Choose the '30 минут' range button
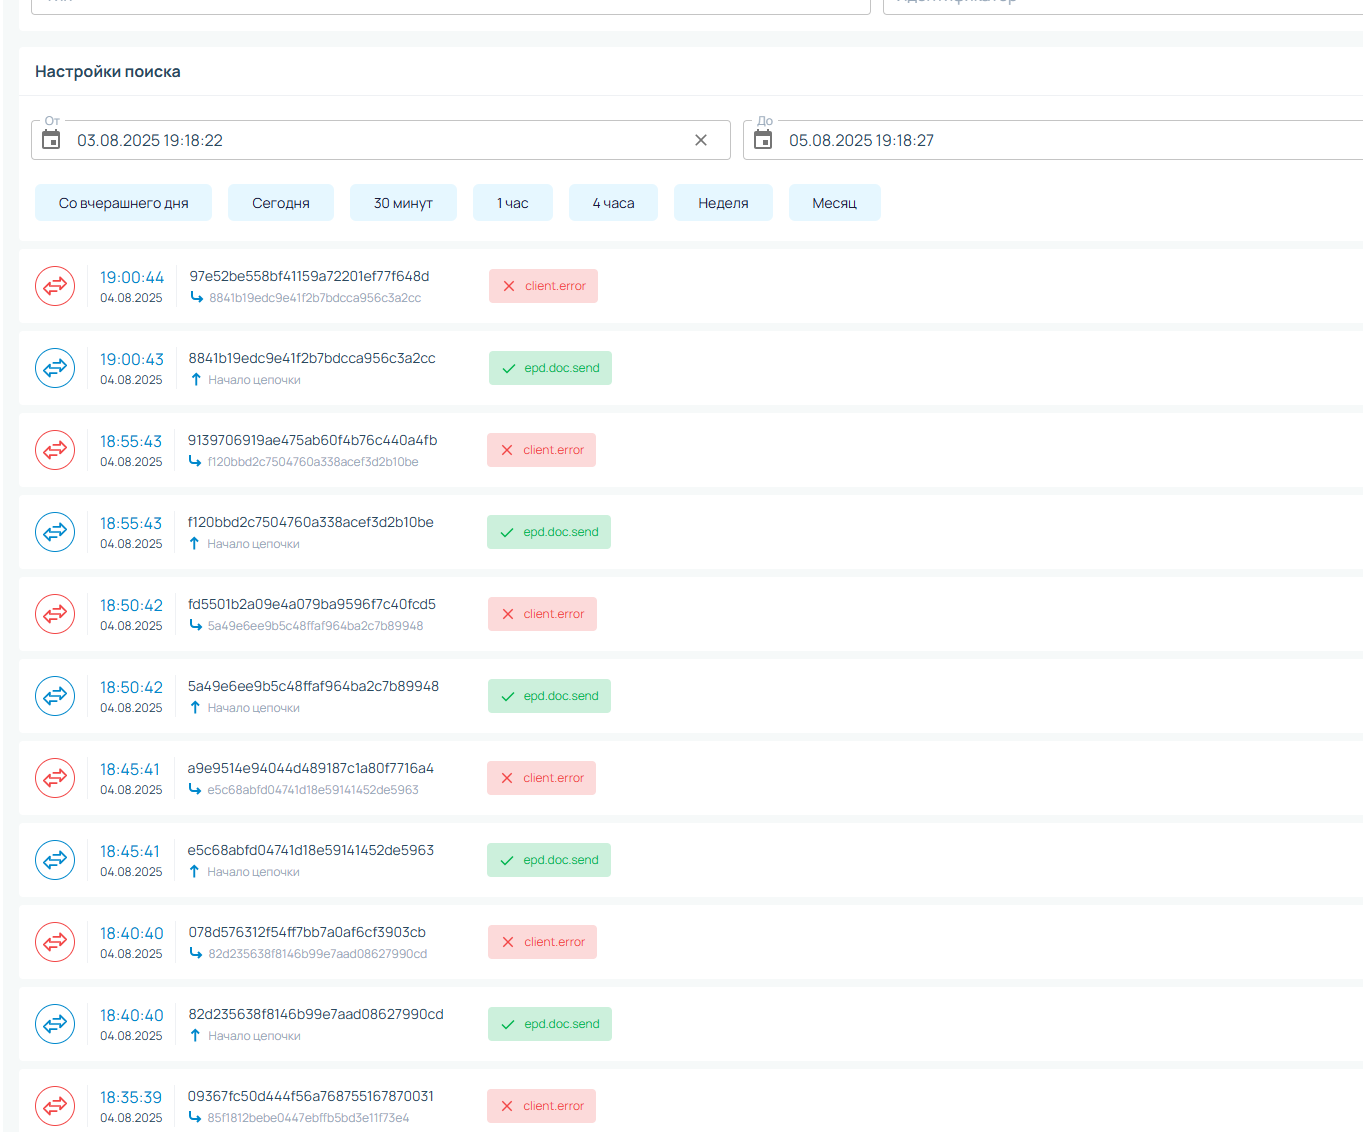Screen dimensions: 1363x1132 [403, 203]
